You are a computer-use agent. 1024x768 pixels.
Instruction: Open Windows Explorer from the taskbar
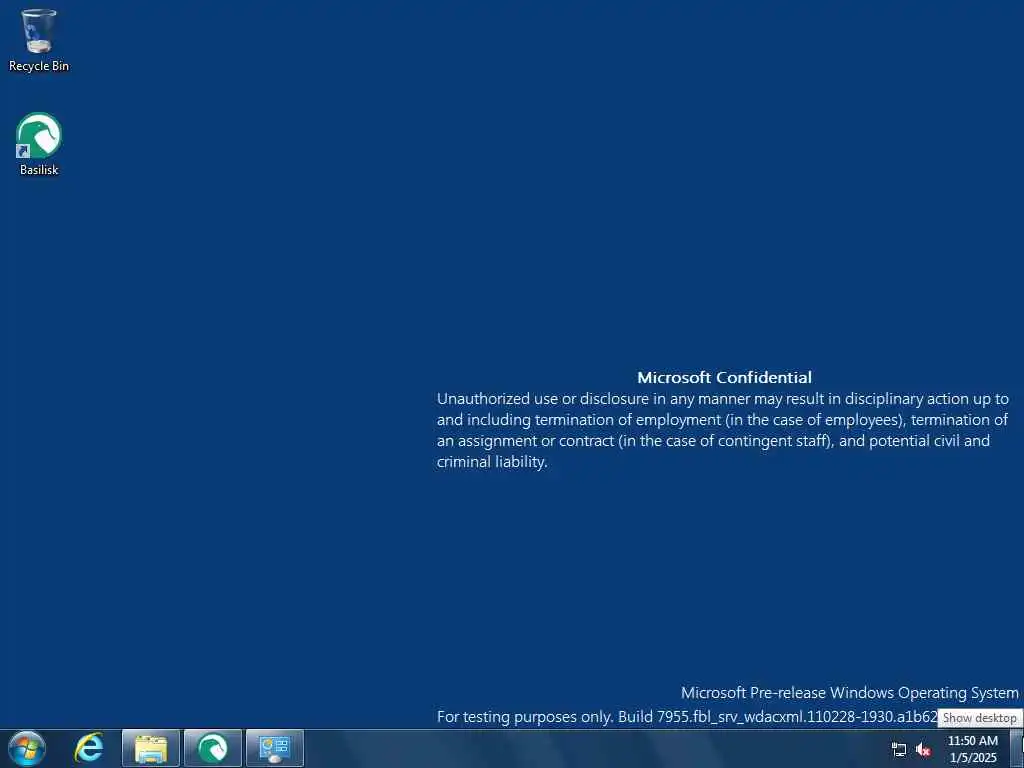click(x=151, y=749)
